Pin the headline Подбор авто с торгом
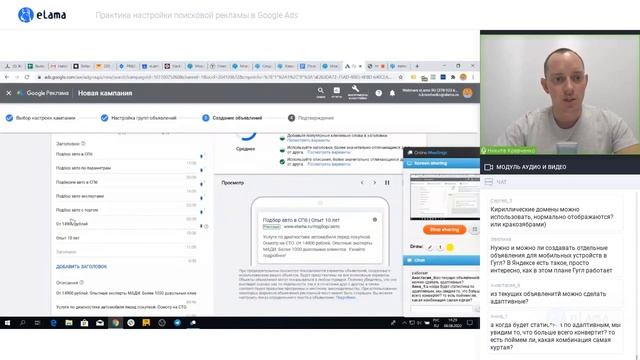 (x=202, y=212)
